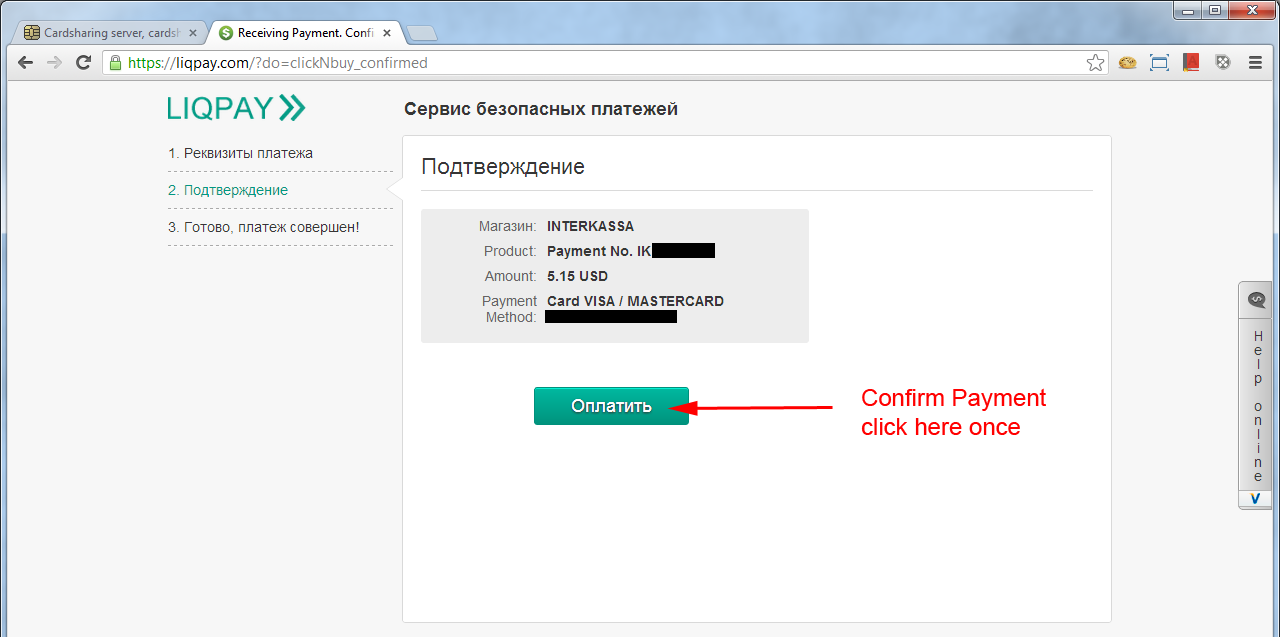
Task: Click the V icon below Help online
Action: click(1256, 498)
